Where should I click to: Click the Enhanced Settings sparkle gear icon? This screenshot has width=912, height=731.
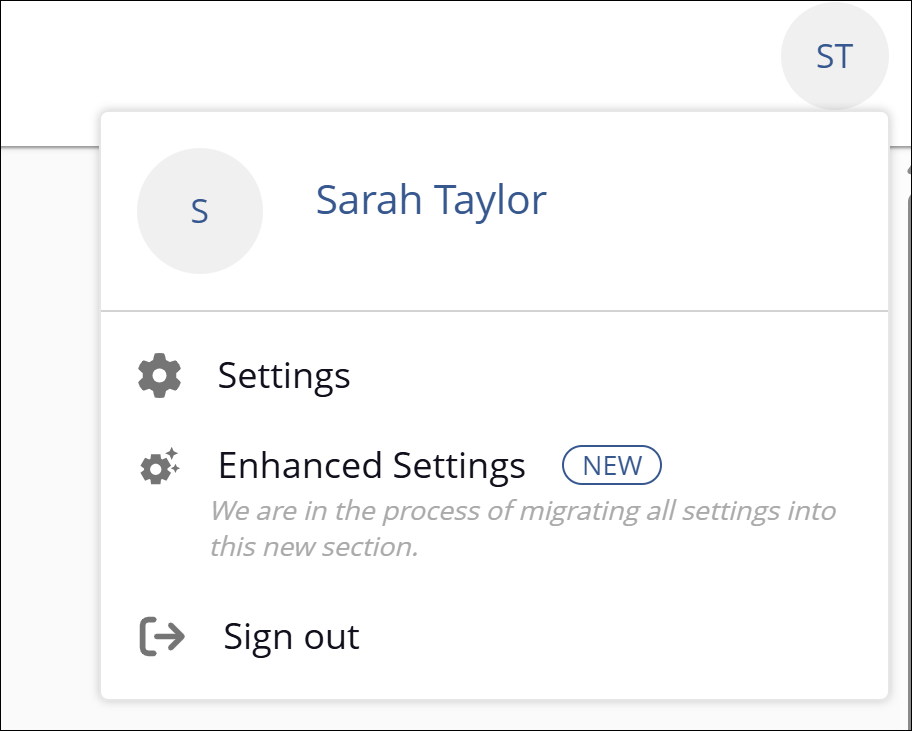click(x=160, y=466)
